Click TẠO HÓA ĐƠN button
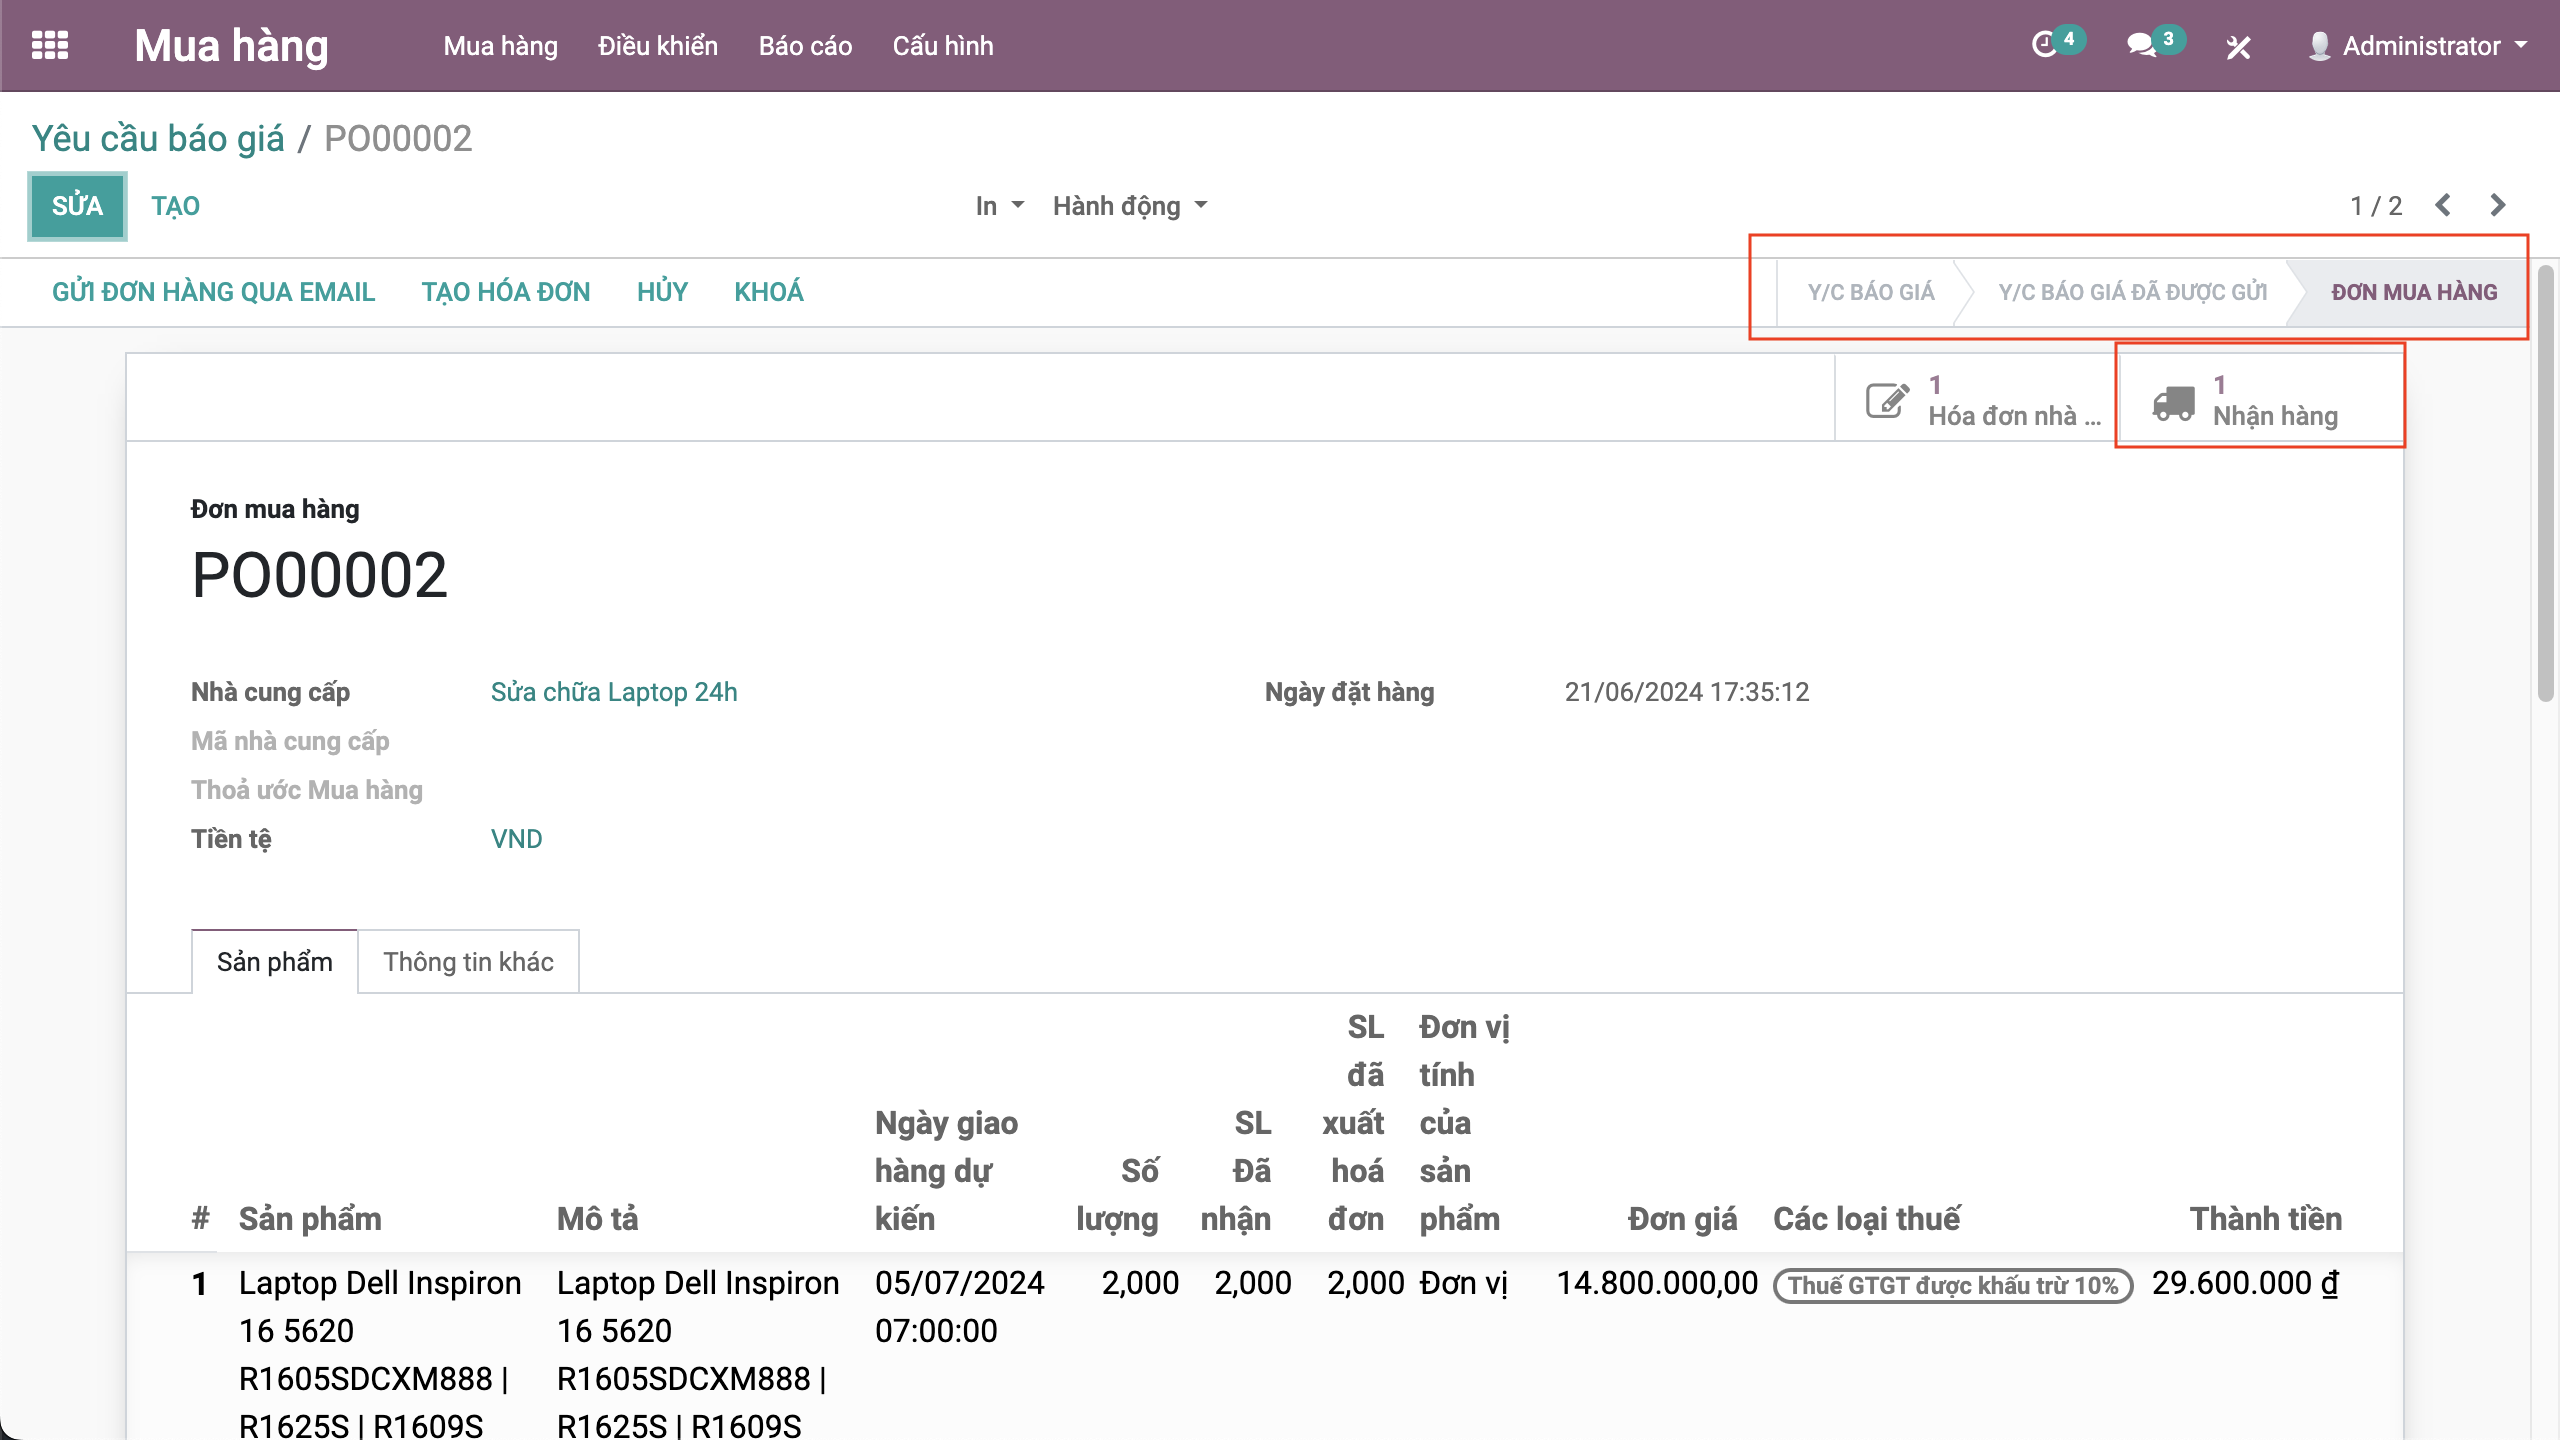 coord(505,292)
